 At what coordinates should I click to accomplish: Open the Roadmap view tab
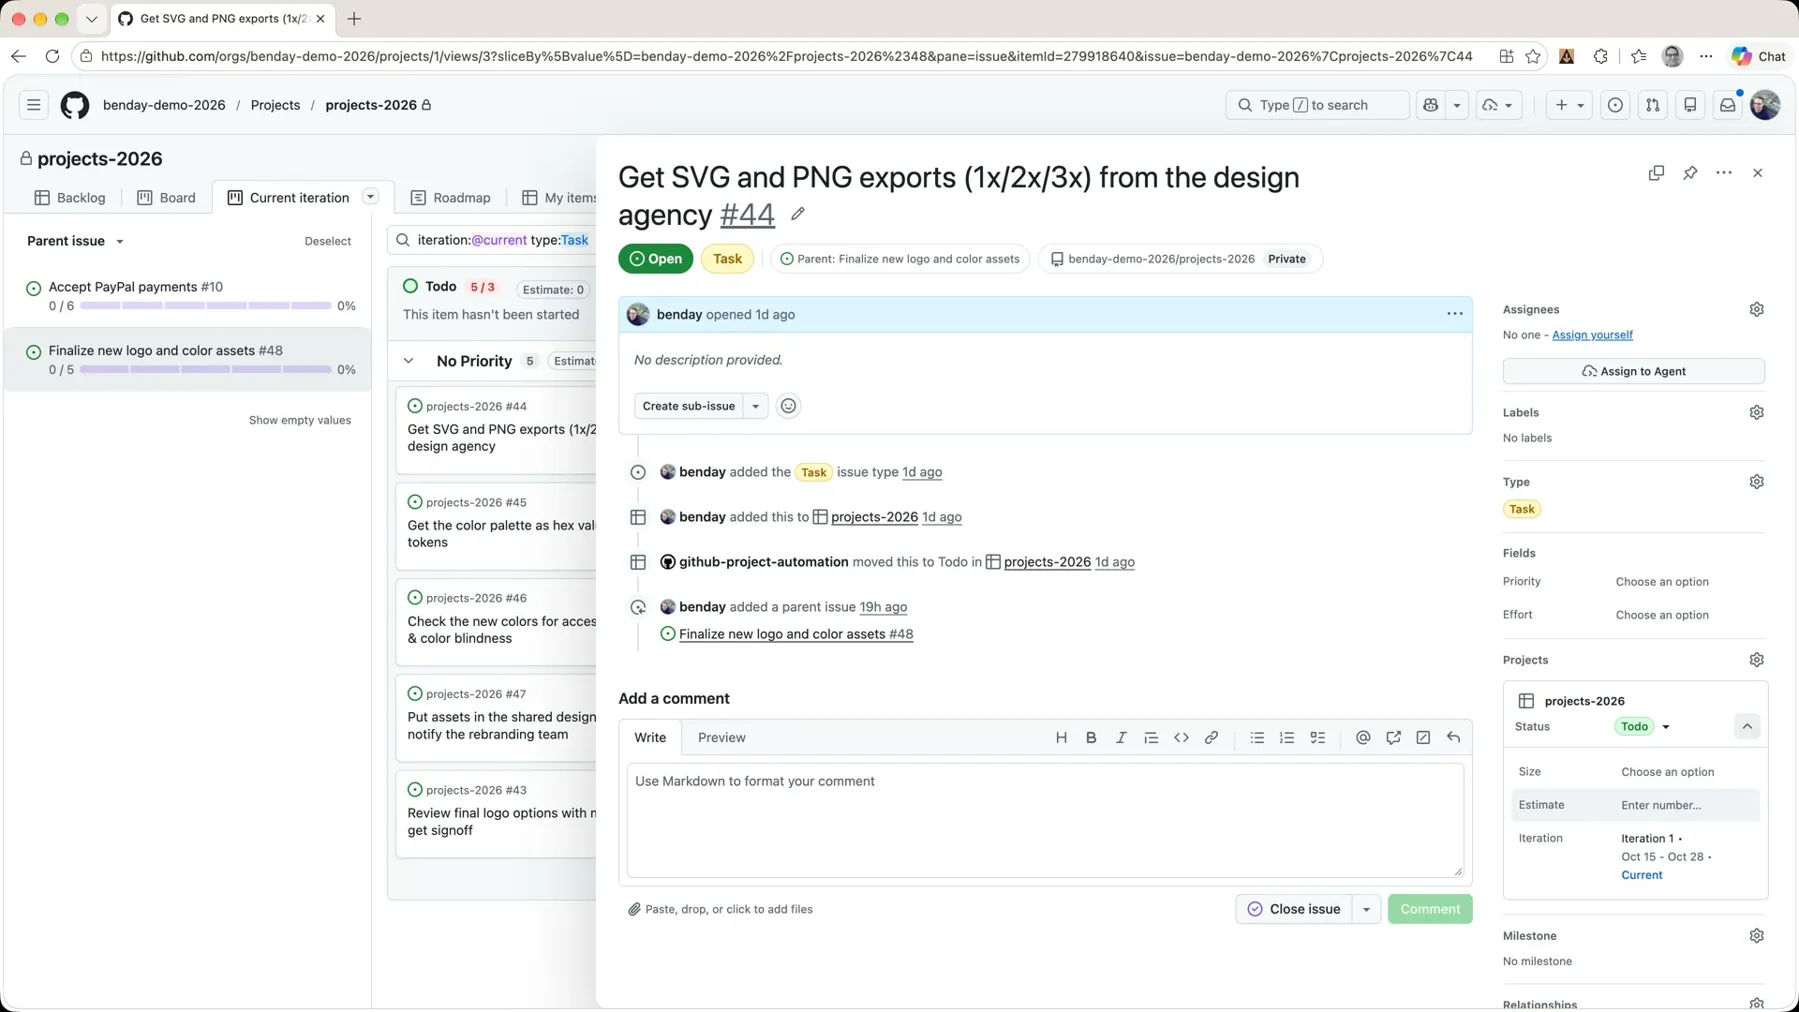451,198
